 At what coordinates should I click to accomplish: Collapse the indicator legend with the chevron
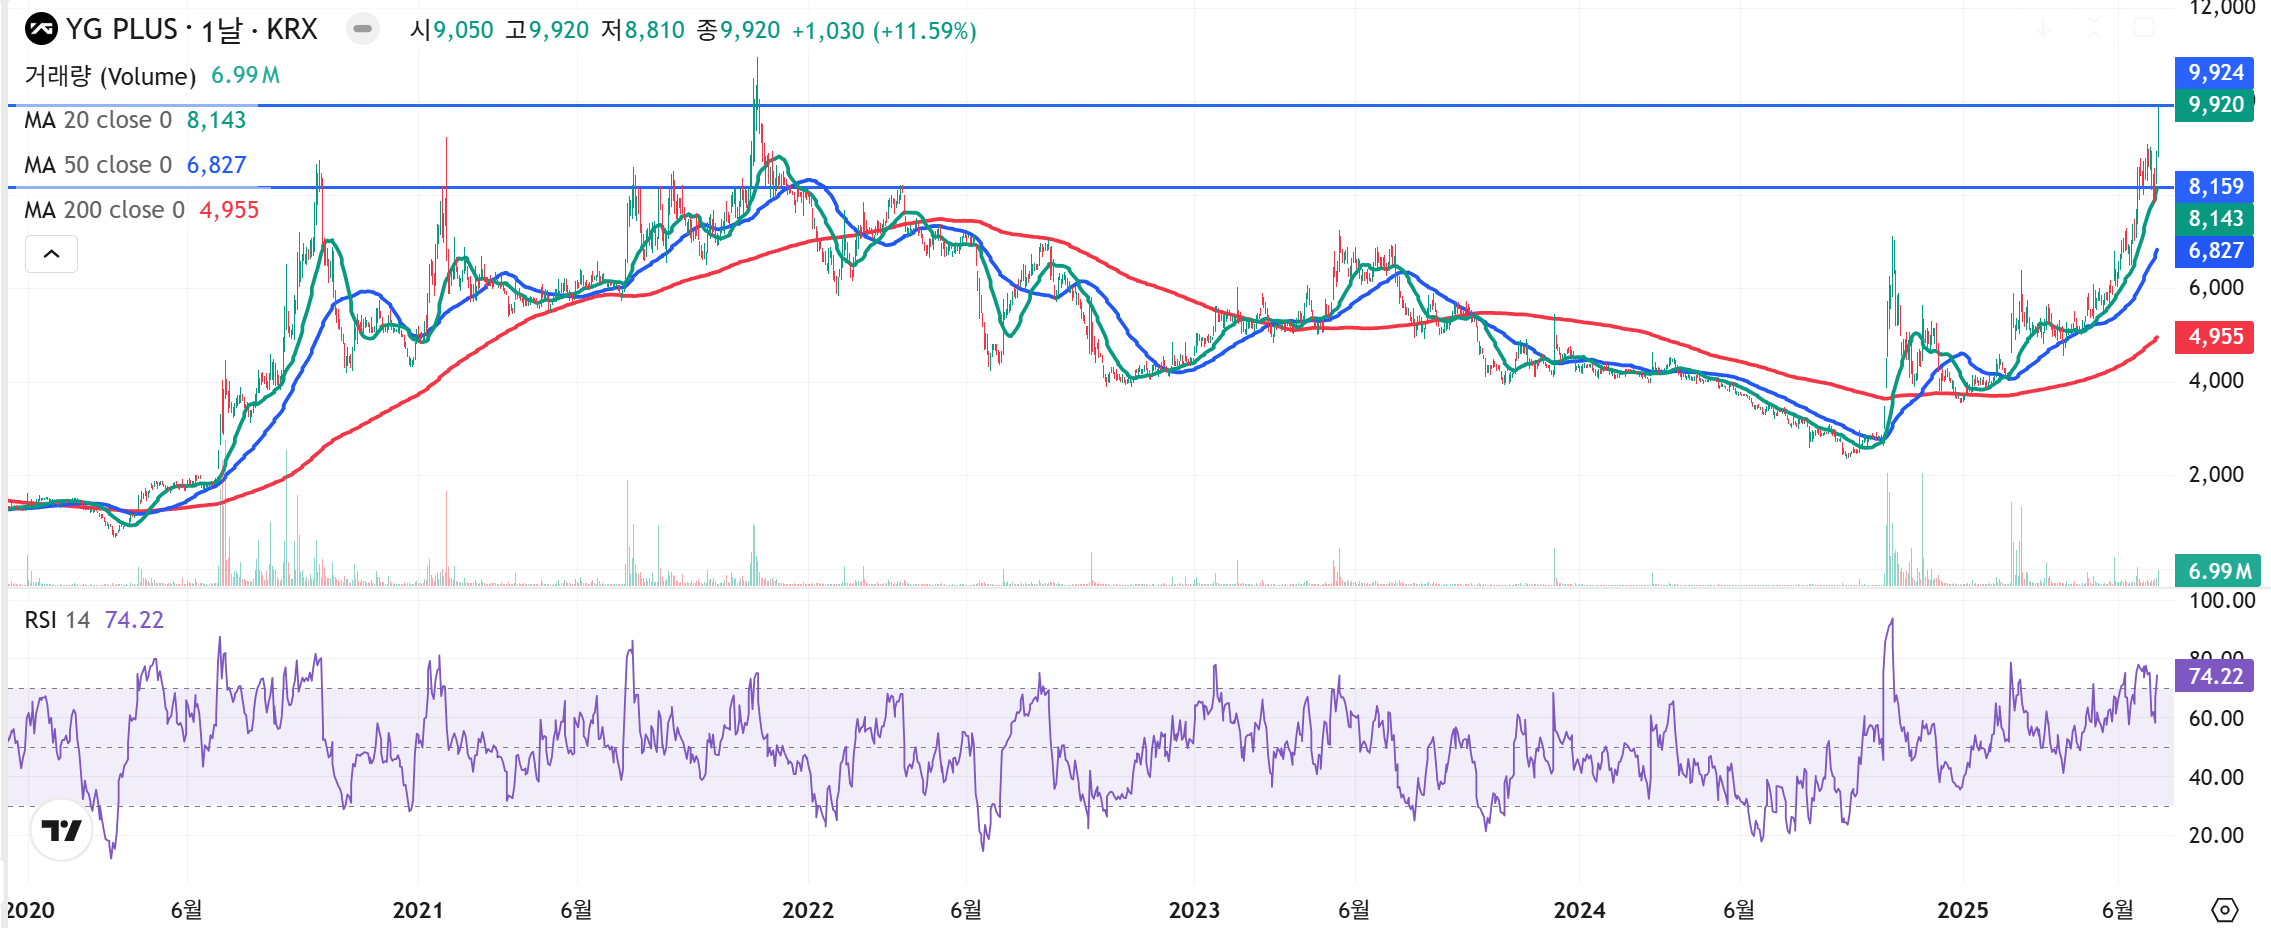[51, 254]
